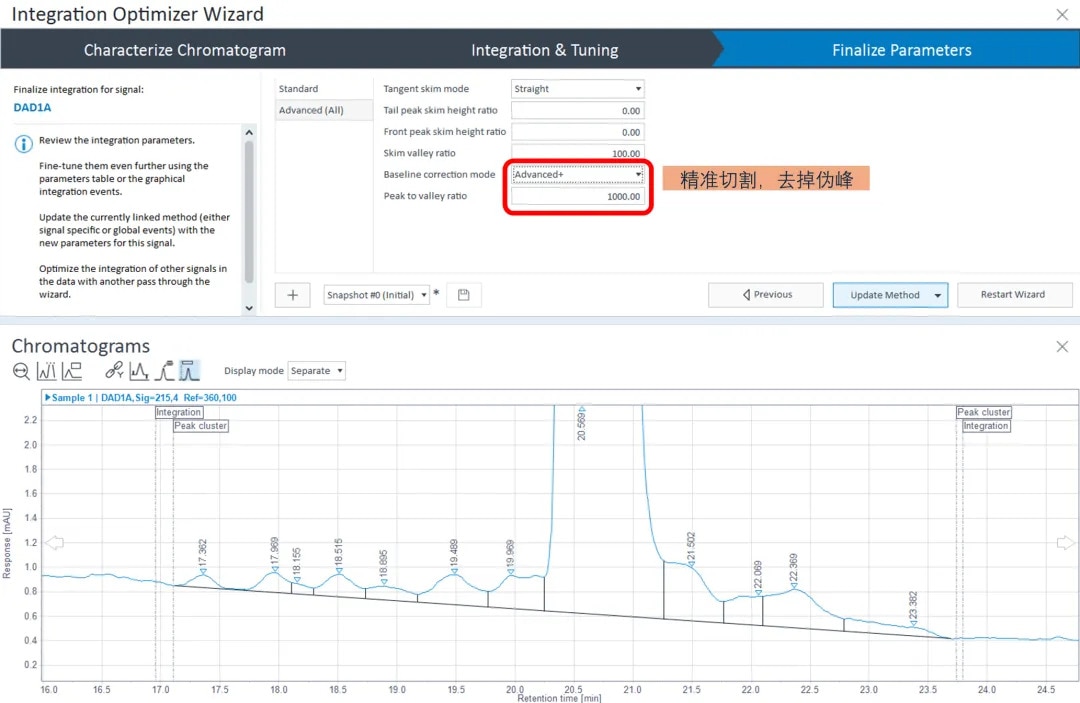Click the Peak to valley ratio field
This screenshot has height=703, width=1080.
click(x=577, y=197)
